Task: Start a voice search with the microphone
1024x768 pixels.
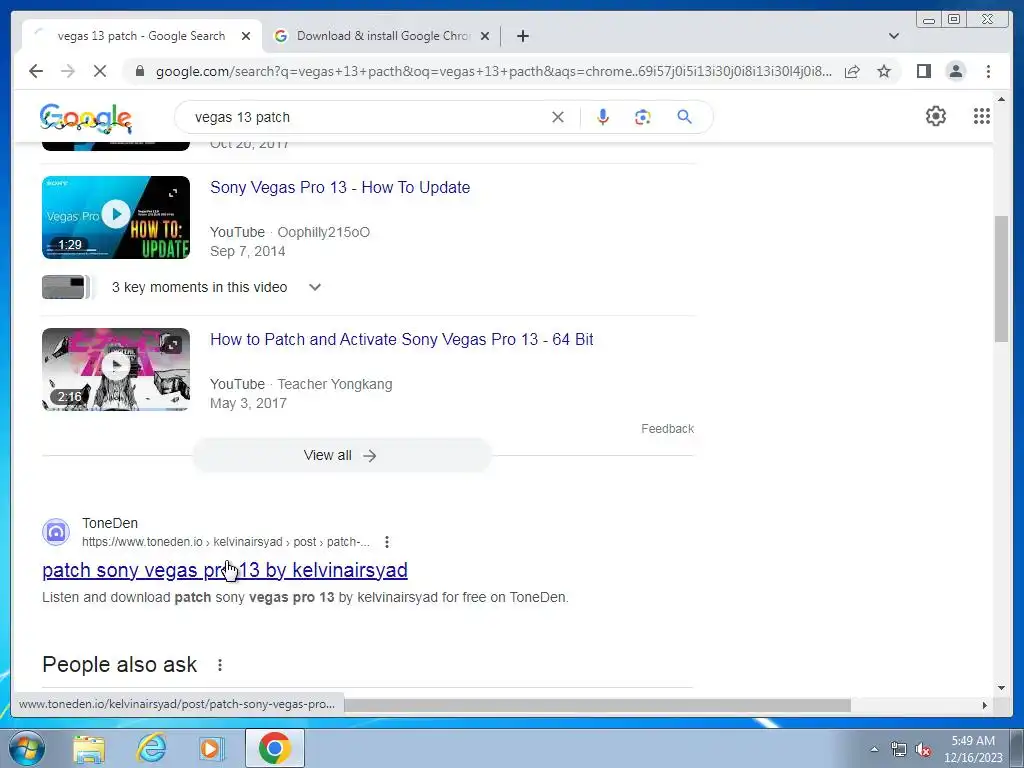Action: pyautogui.click(x=603, y=118)
